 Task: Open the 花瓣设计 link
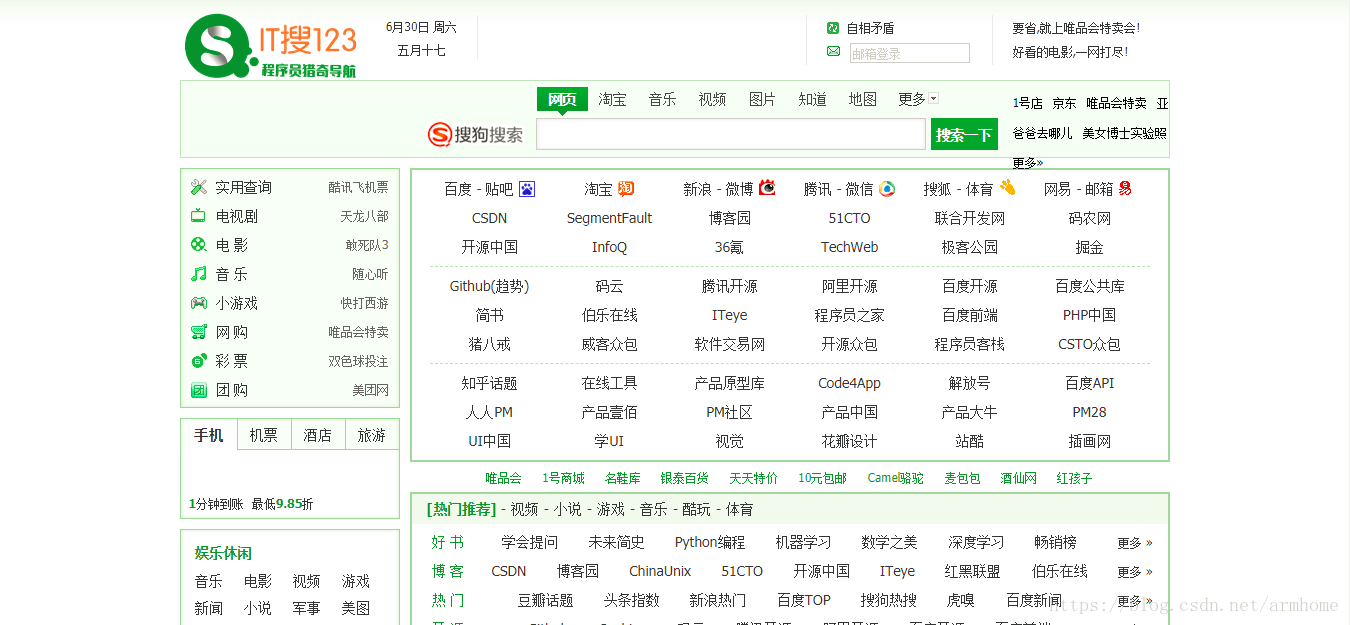coord(849,441)
